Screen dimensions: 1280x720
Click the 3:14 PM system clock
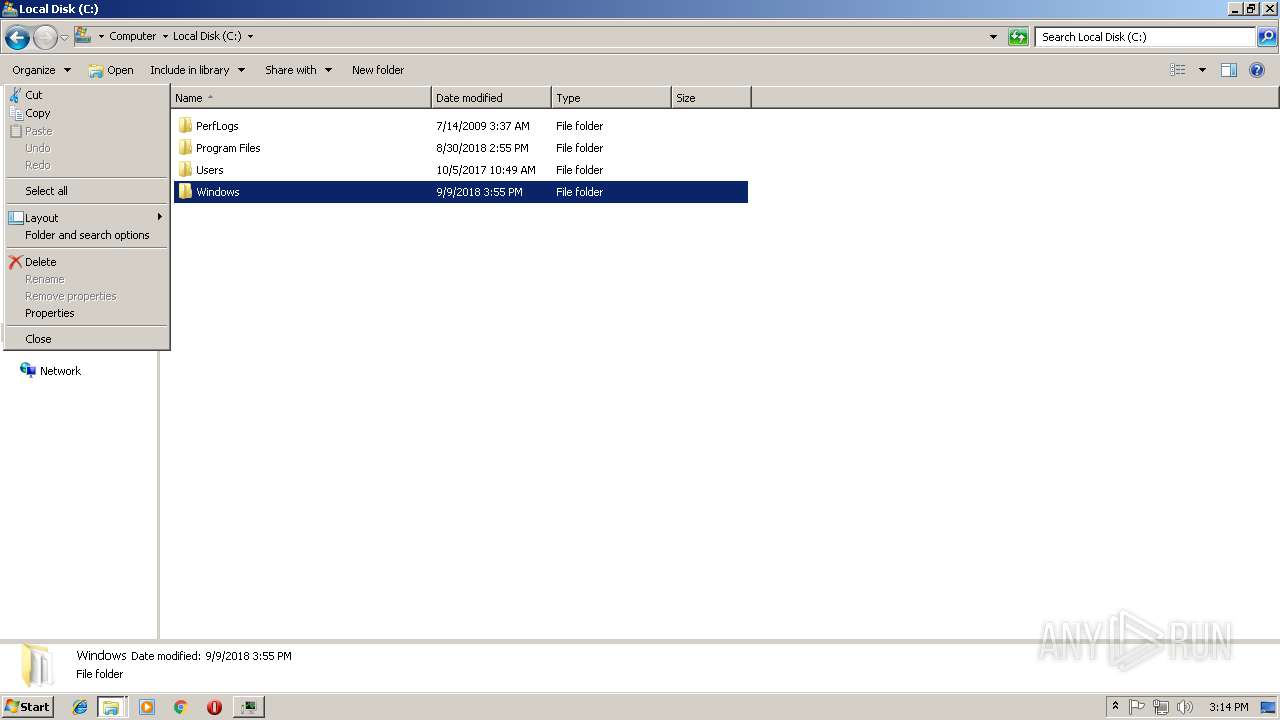[x=1228, y=707]
